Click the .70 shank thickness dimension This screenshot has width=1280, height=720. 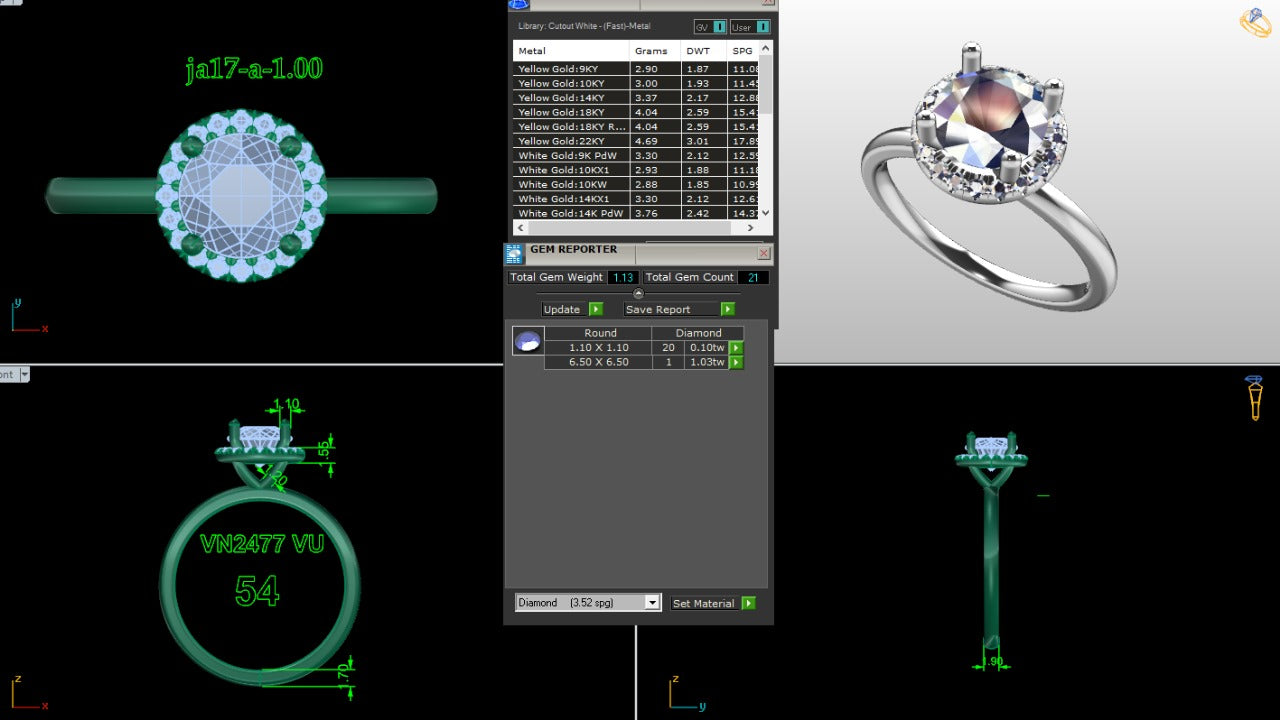[x=345, y=674]
